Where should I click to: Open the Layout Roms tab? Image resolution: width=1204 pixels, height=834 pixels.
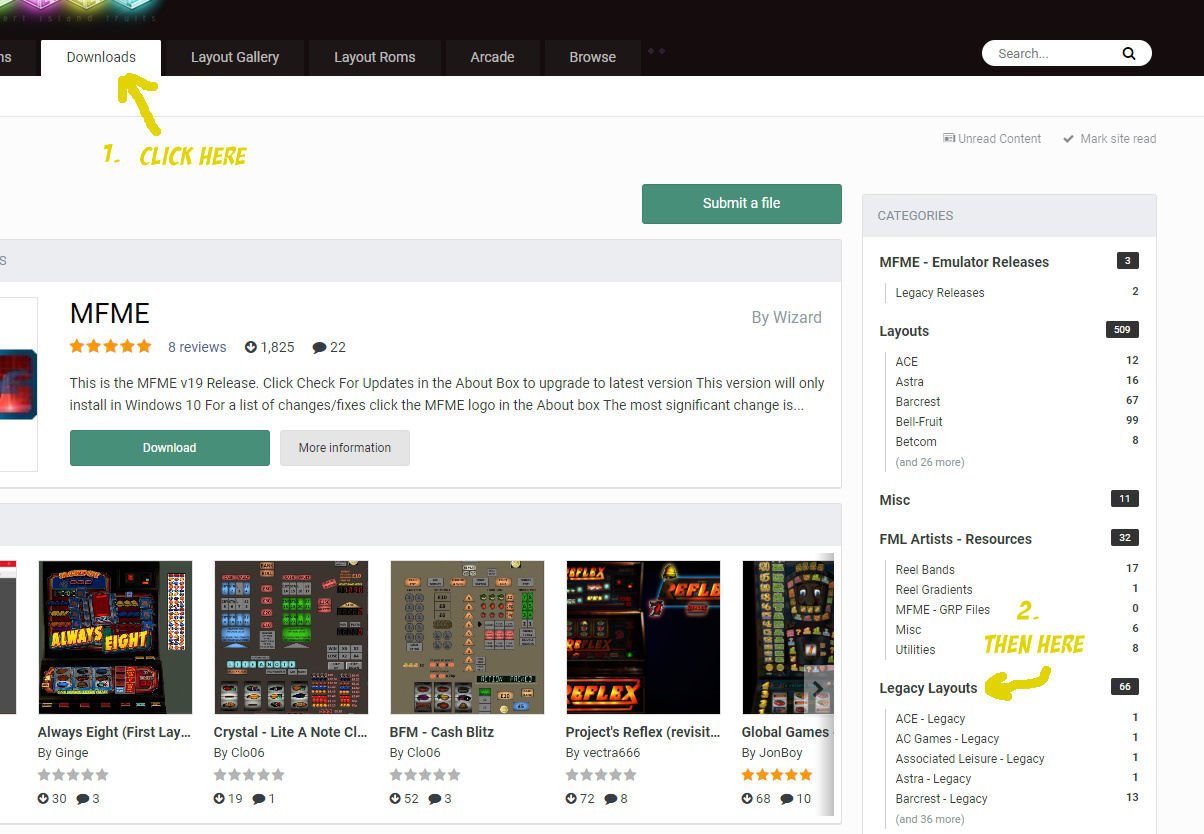(374, 57)
